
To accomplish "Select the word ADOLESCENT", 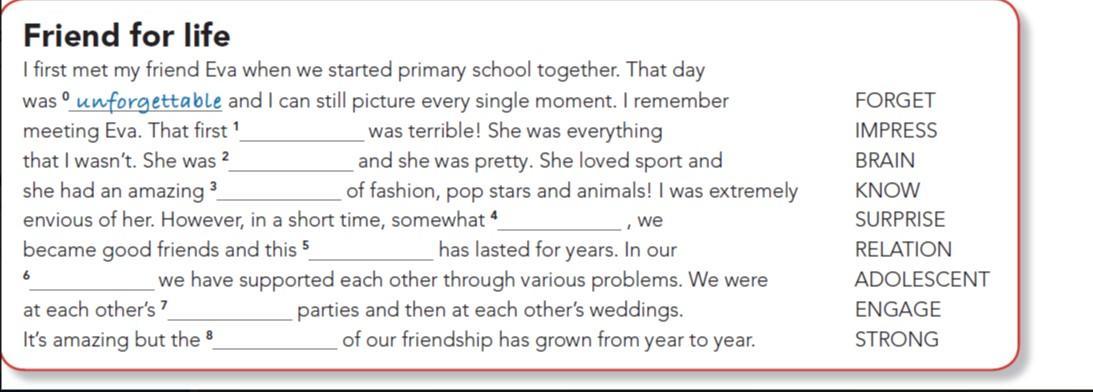I will point(922,280).
